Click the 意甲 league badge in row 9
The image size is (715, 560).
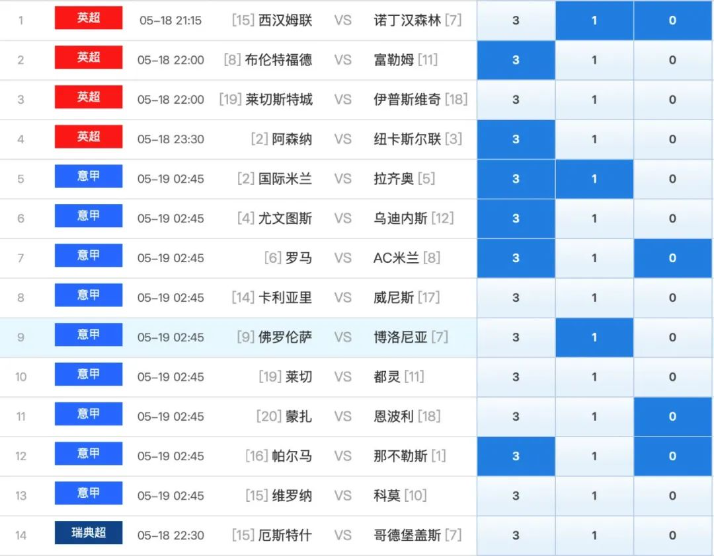click(x=88, y=335)
